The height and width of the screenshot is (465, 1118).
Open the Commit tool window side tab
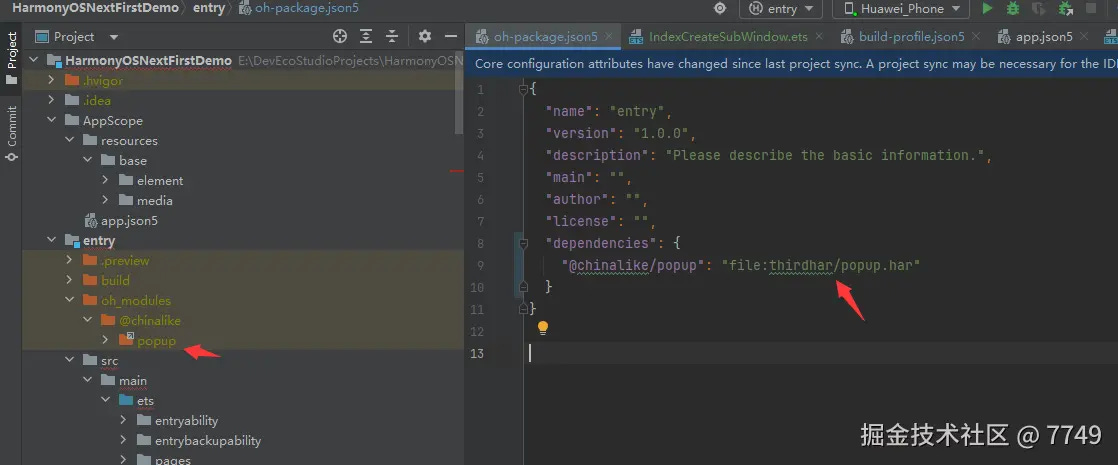coord(11,133)
